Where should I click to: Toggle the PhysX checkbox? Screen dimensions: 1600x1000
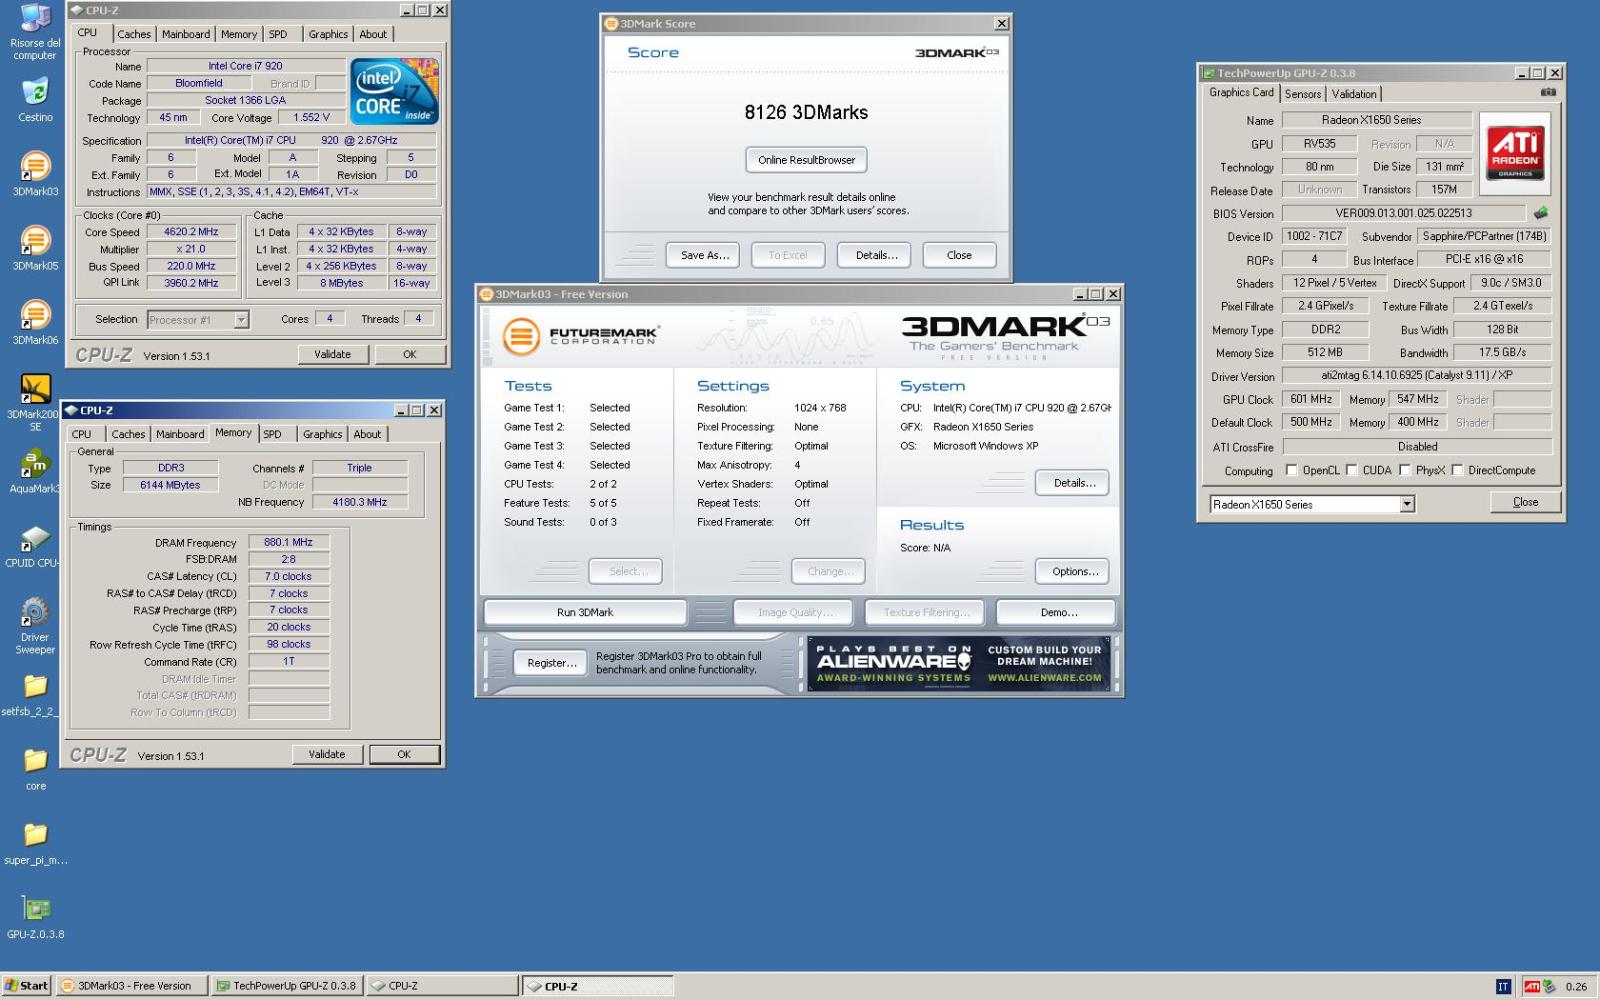coord(1405,470)
